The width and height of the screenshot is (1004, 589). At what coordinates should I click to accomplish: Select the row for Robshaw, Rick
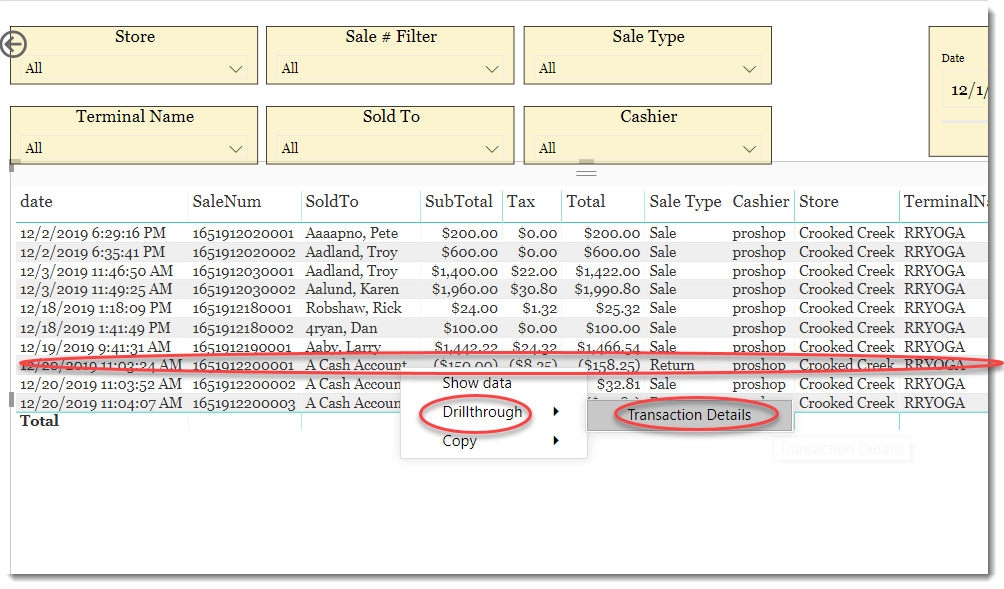coord(150,308)
